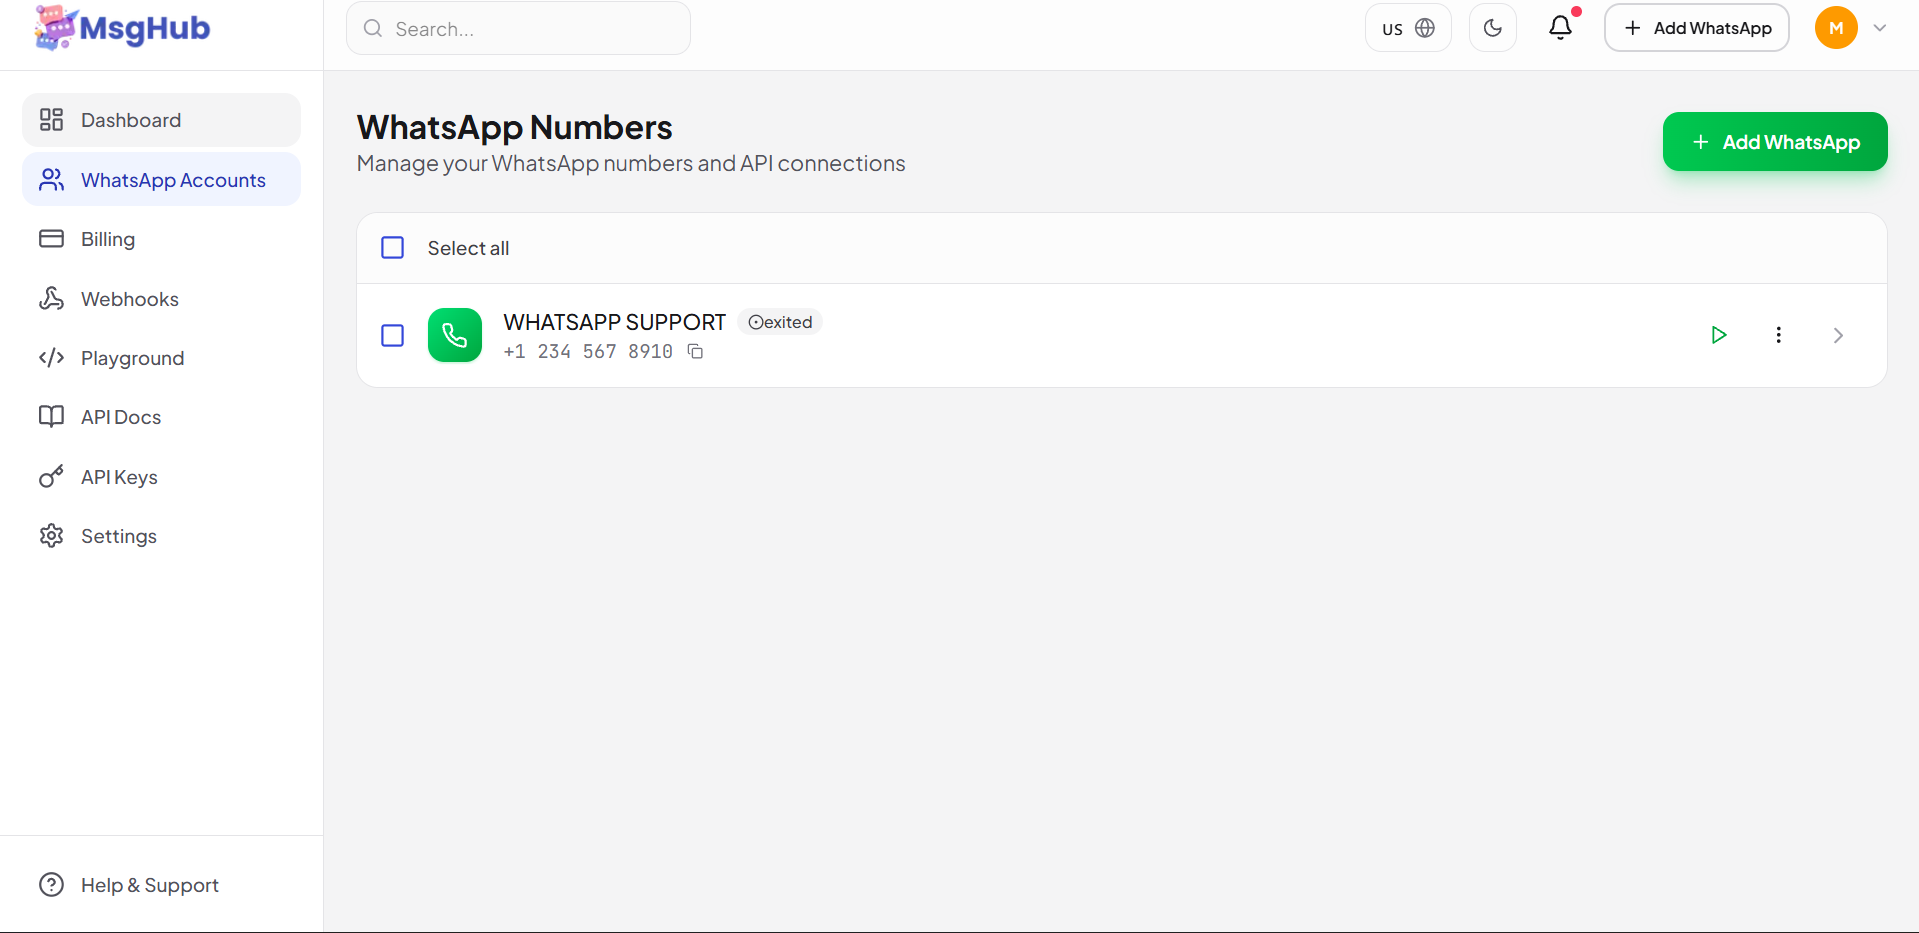Viewport: 1919px width, 933px height.
Task: Open Settings from the sidebar
Action: pyautogui.click(x=161, y=536)
